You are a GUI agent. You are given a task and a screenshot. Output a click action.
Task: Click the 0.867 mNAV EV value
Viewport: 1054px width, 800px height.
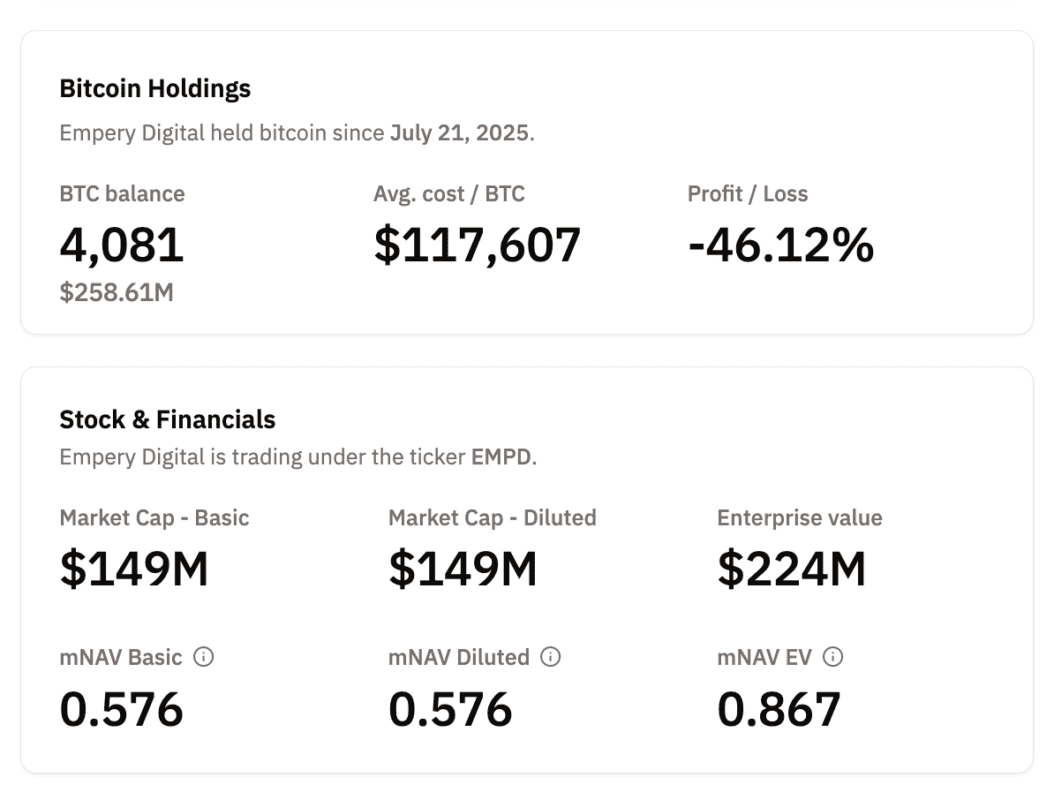[x=779, y=709]
